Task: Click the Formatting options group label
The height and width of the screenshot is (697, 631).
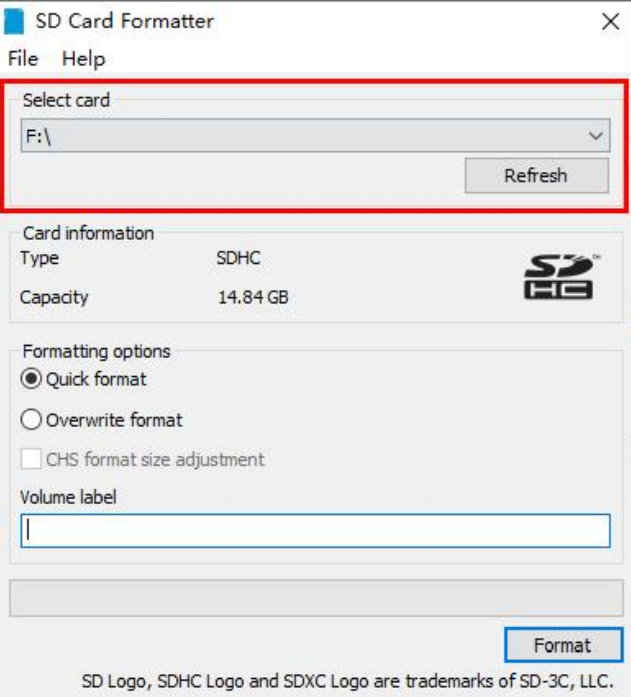Action: 96,351
